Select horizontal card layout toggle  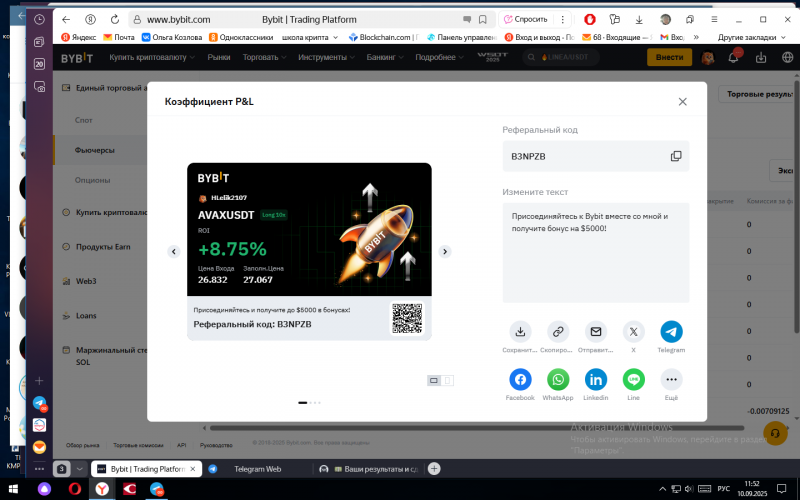click(x=434, y=380)
